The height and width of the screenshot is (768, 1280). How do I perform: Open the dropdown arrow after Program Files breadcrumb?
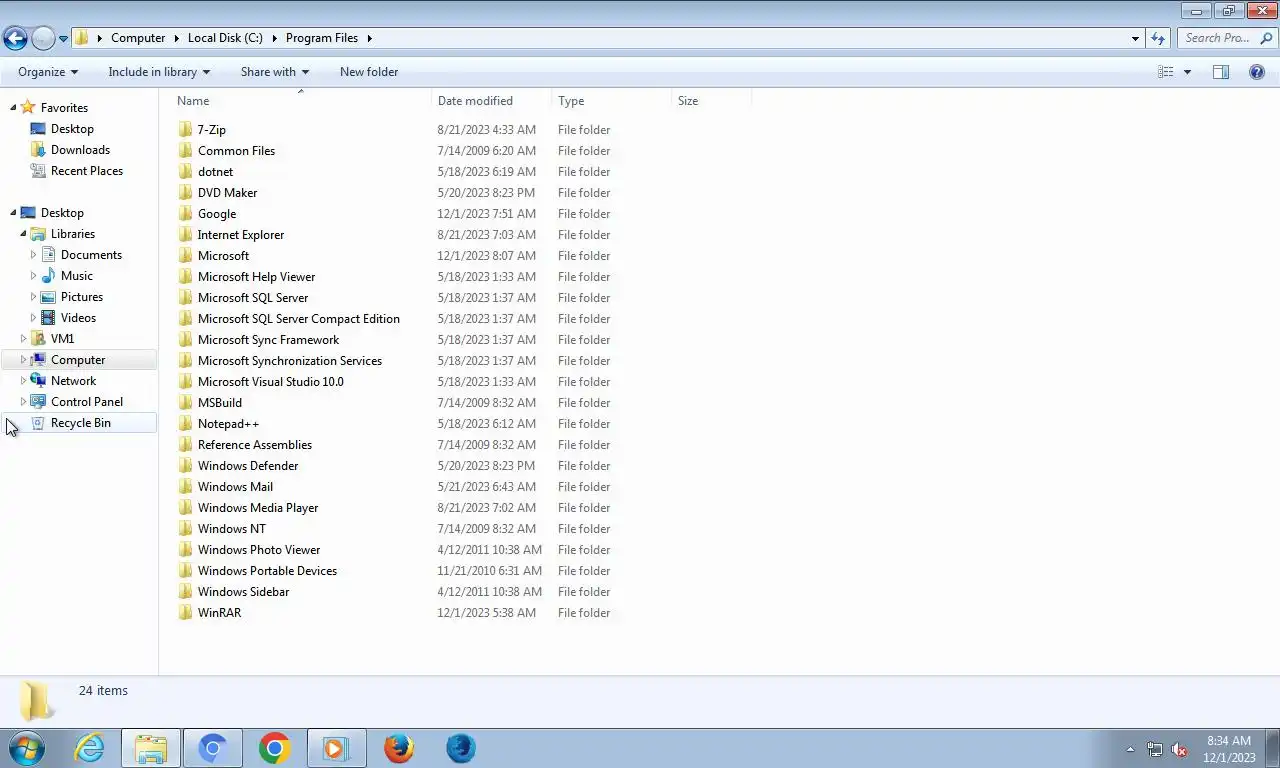point(369,38)
